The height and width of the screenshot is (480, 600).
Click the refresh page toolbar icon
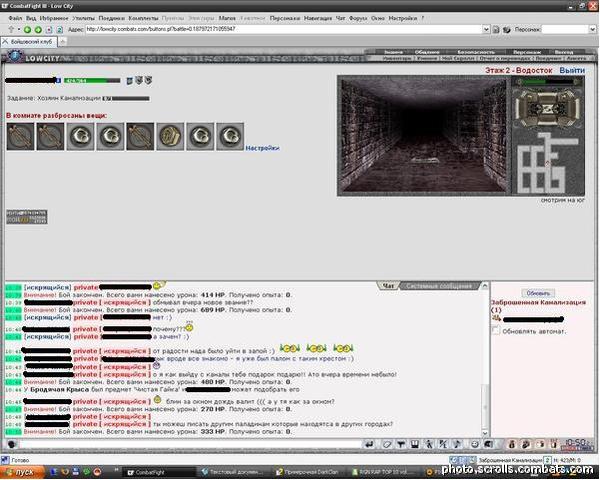59,29
